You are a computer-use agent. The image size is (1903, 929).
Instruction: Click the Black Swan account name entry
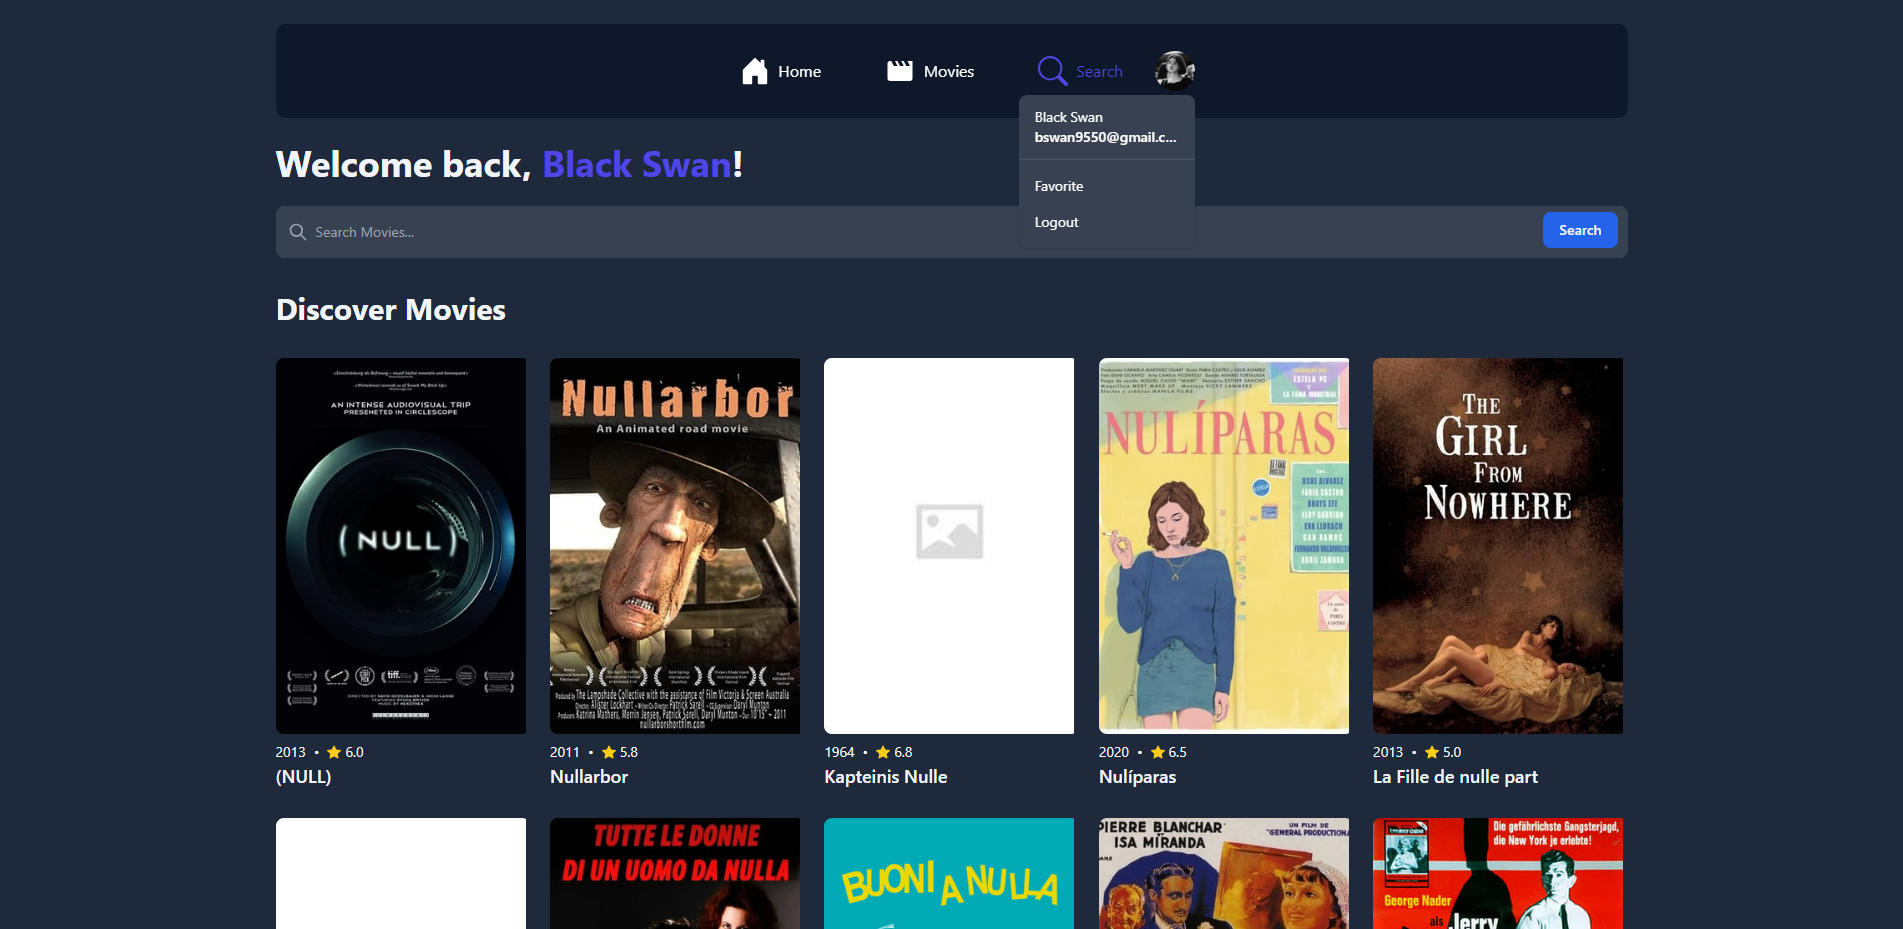[x=1069, y=117]
